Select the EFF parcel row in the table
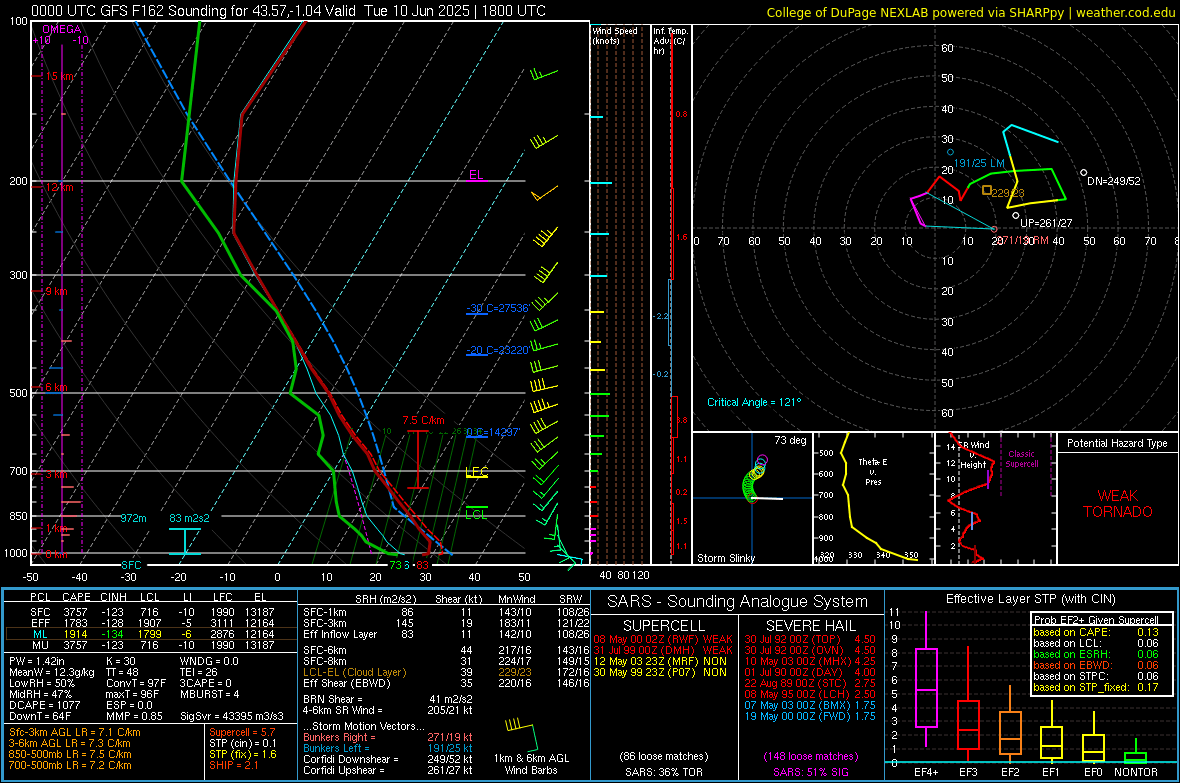The image size is (1180, 783). [151, 623]
